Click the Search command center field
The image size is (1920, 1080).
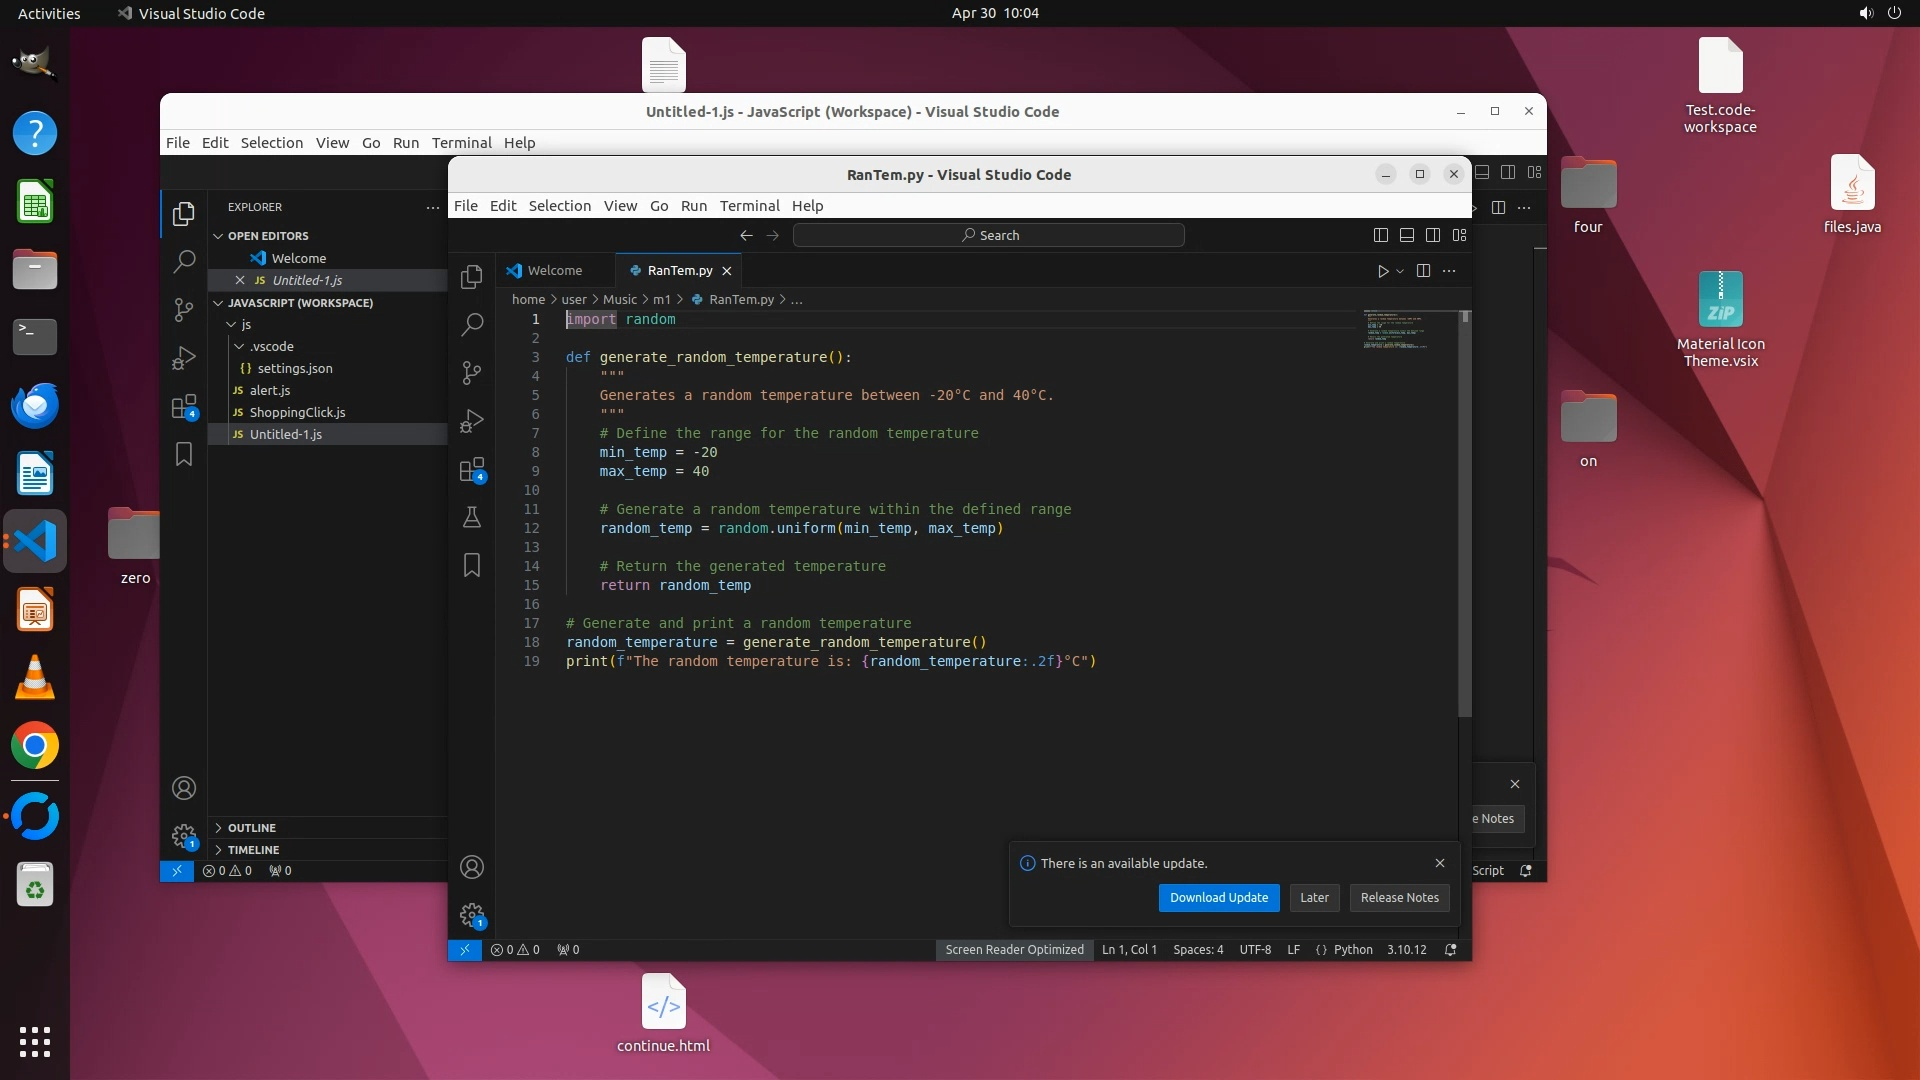click(988, 235)
